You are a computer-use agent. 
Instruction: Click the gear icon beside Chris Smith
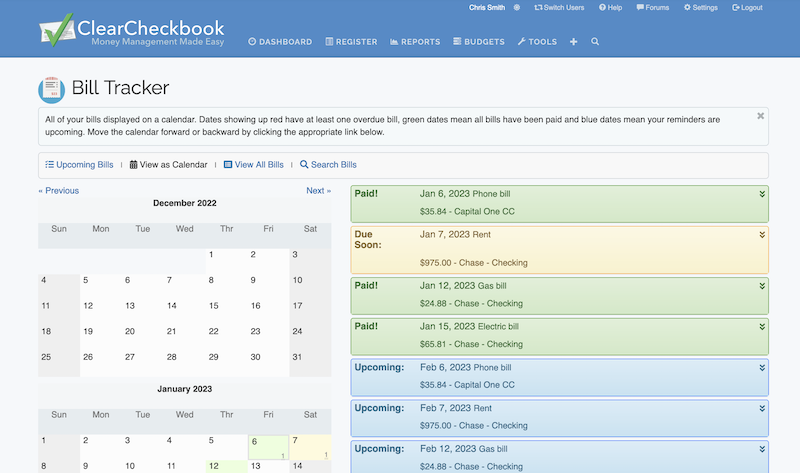pos(517,8)
